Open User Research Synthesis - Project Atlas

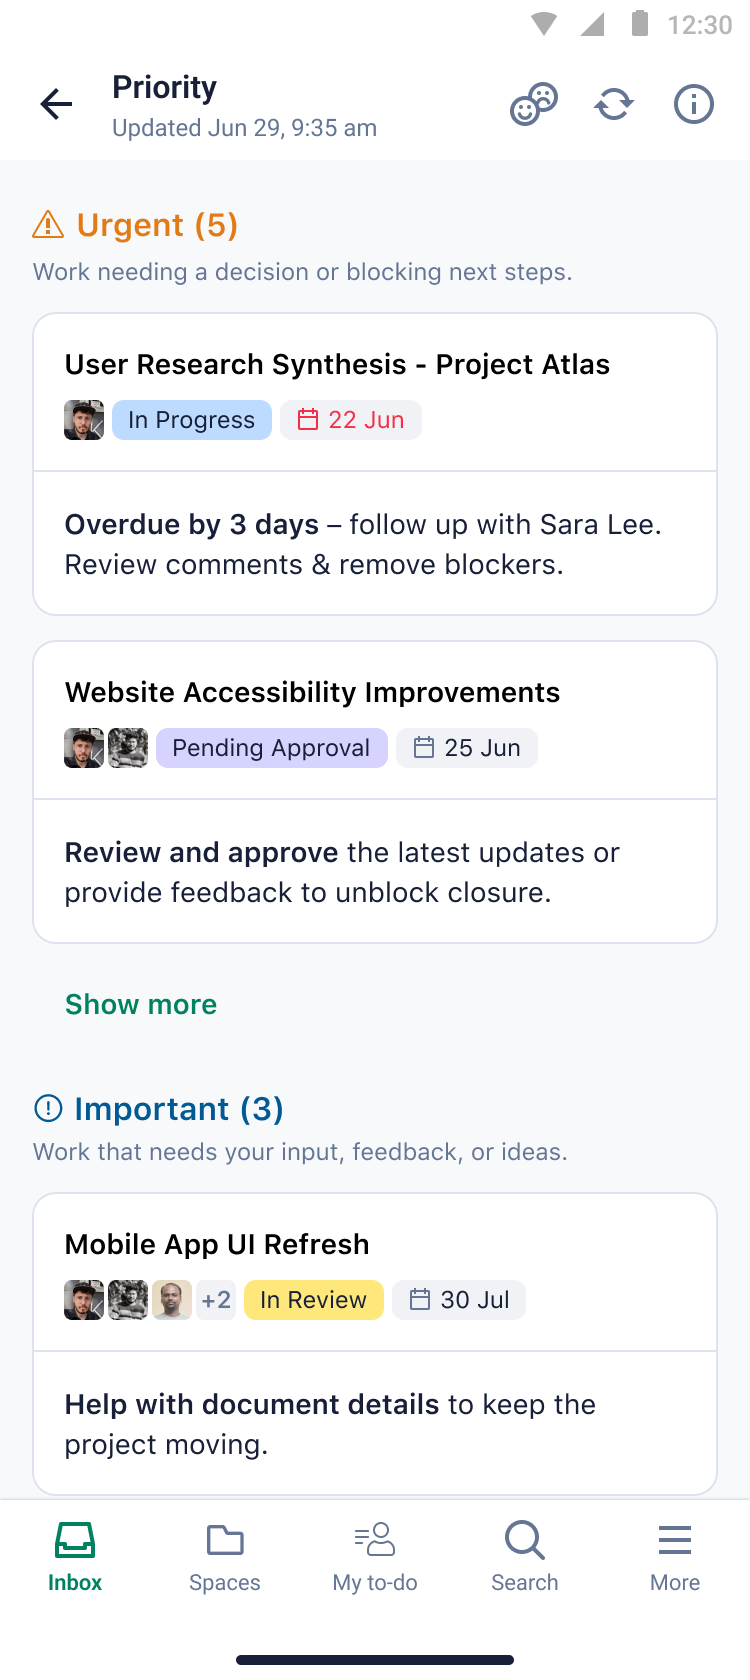[337, 364]
